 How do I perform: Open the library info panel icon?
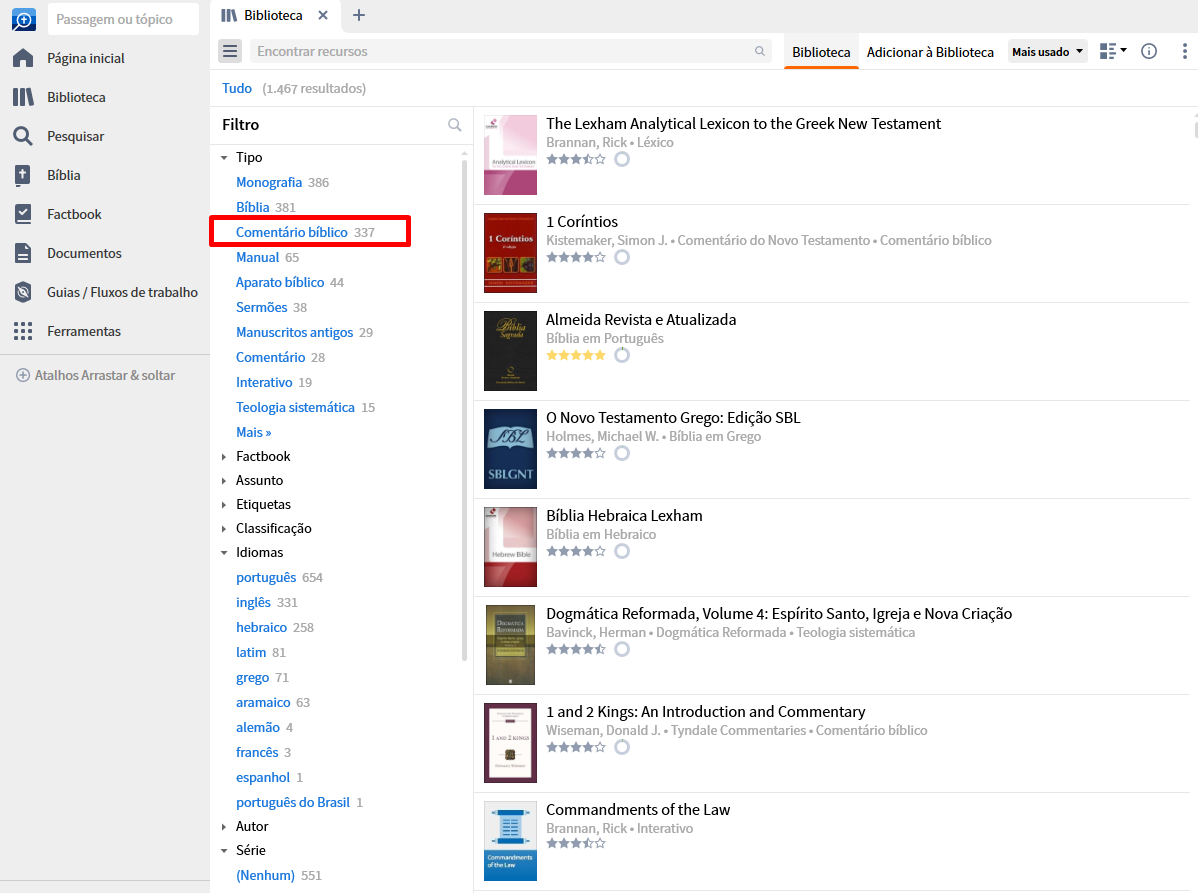[1149, 51]
